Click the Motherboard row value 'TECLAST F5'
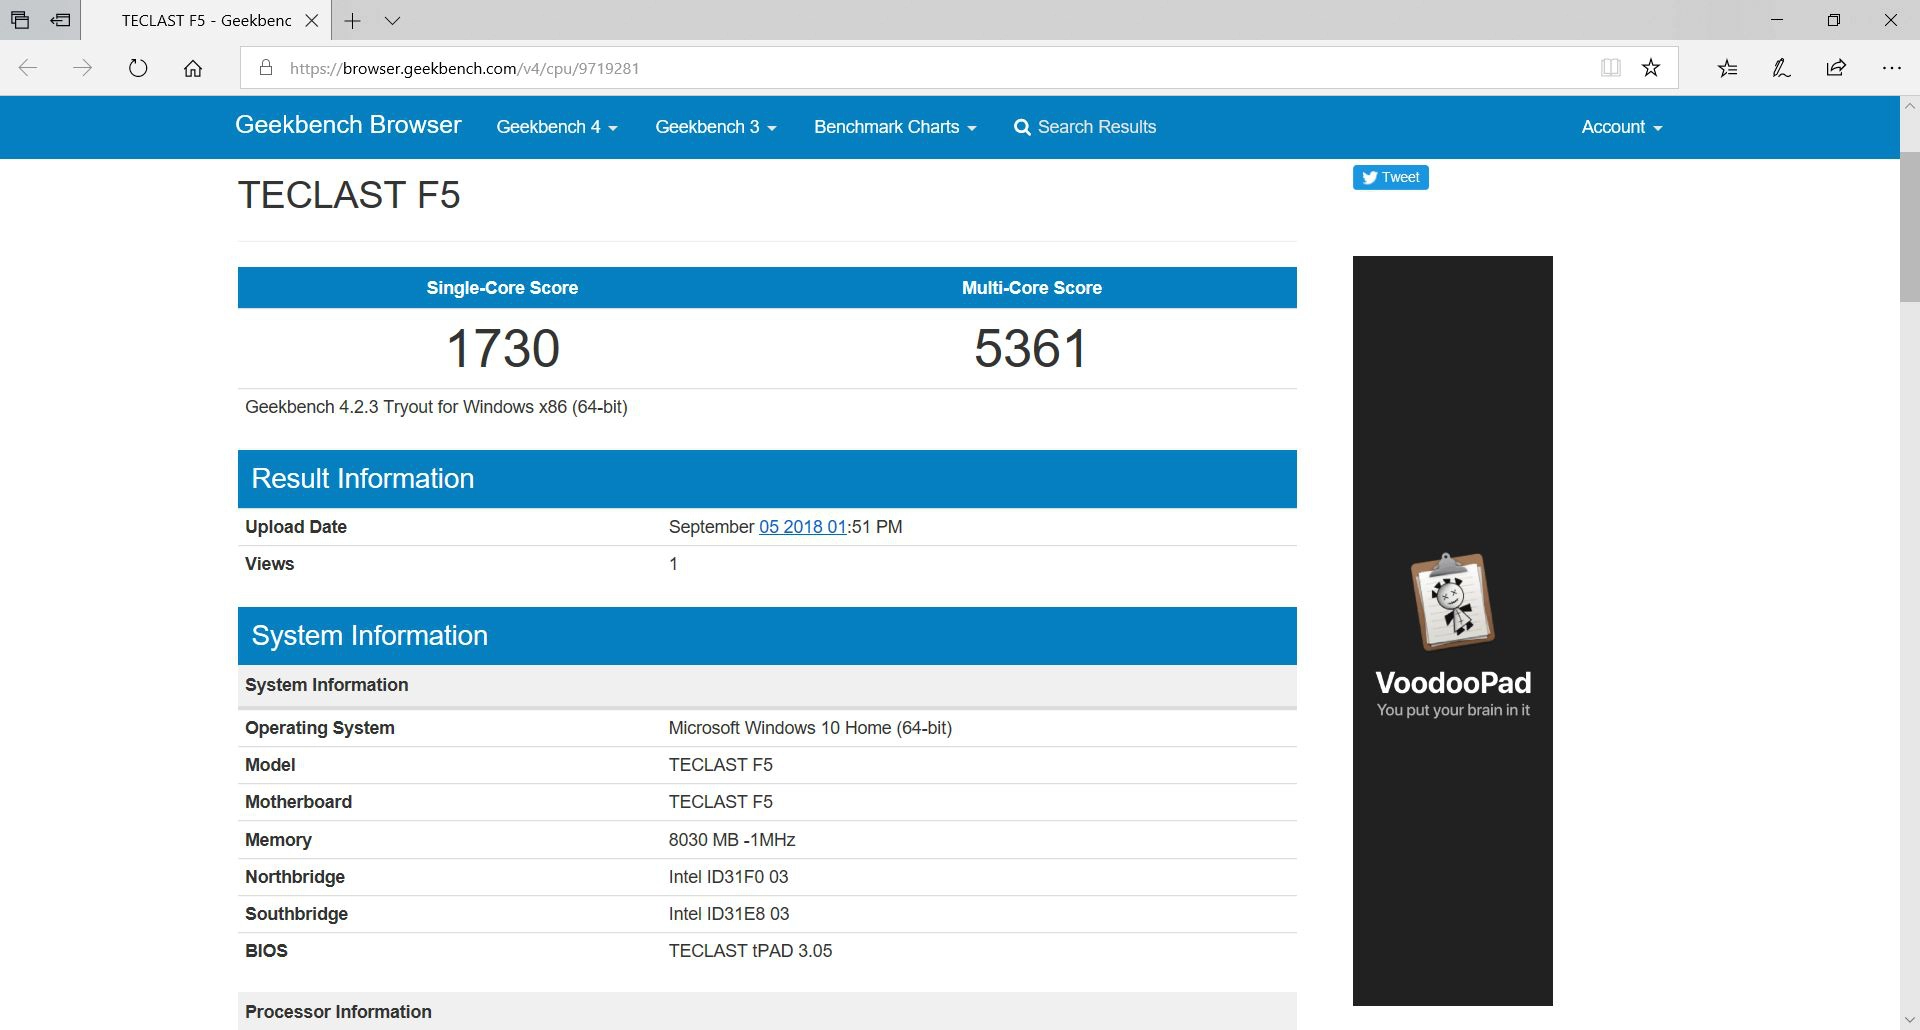The width and height of the screenshot is (1920, 1030). (x=720, y=802)
